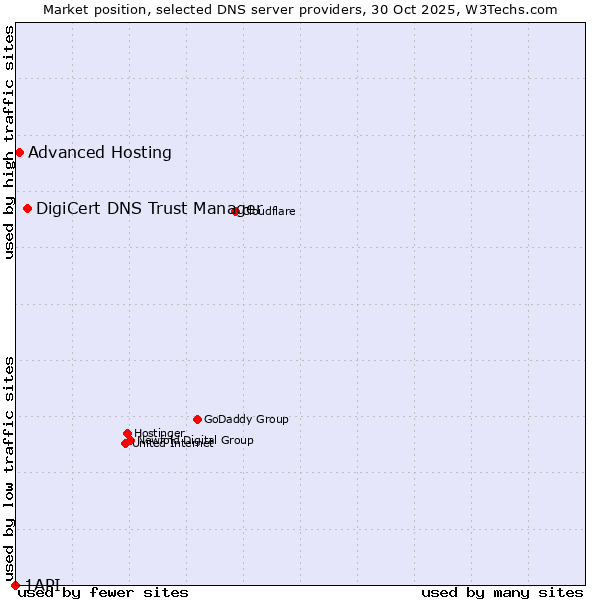
Task: Select the Cloudflare data point
Action: [236, 211]
